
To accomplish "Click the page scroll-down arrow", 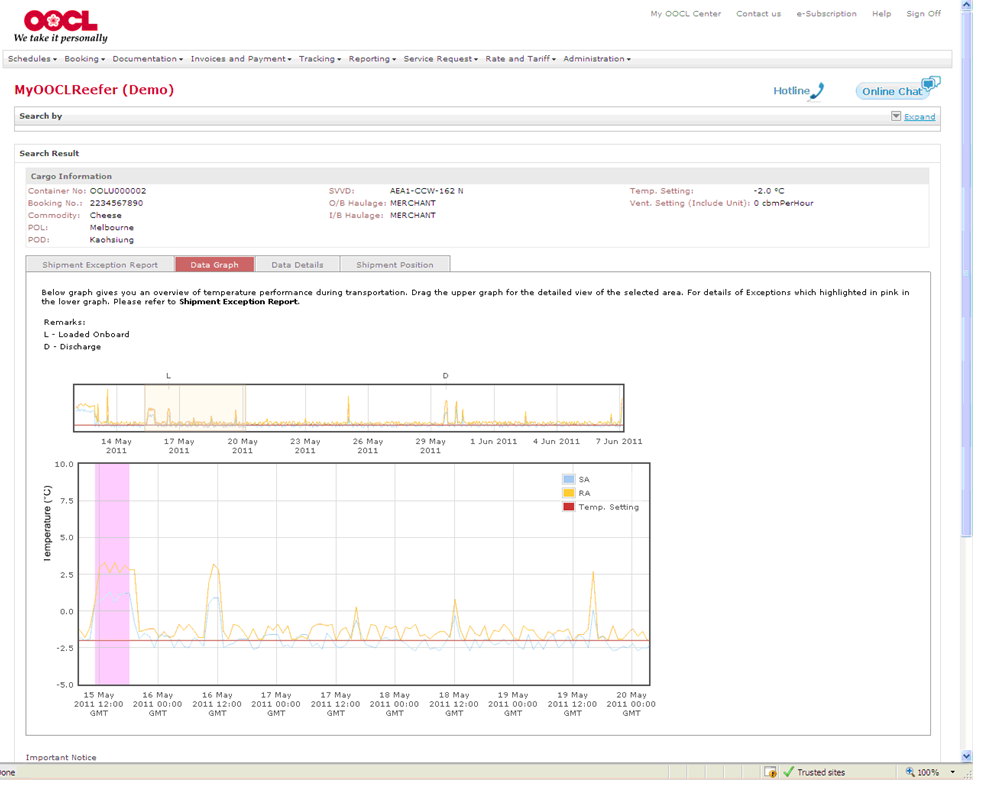I will coord(966,756).
